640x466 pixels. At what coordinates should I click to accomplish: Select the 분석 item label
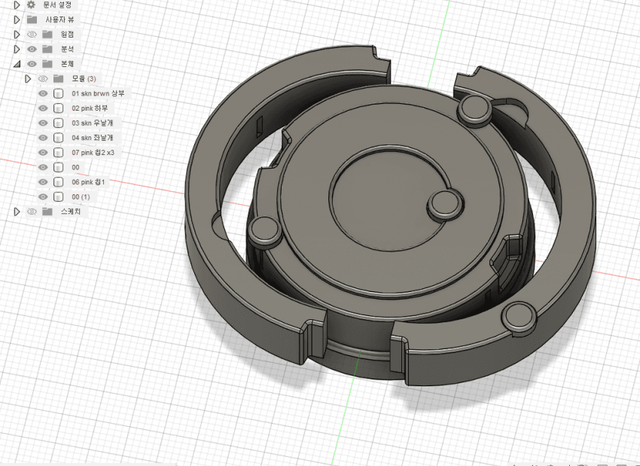tap(69, 49)
